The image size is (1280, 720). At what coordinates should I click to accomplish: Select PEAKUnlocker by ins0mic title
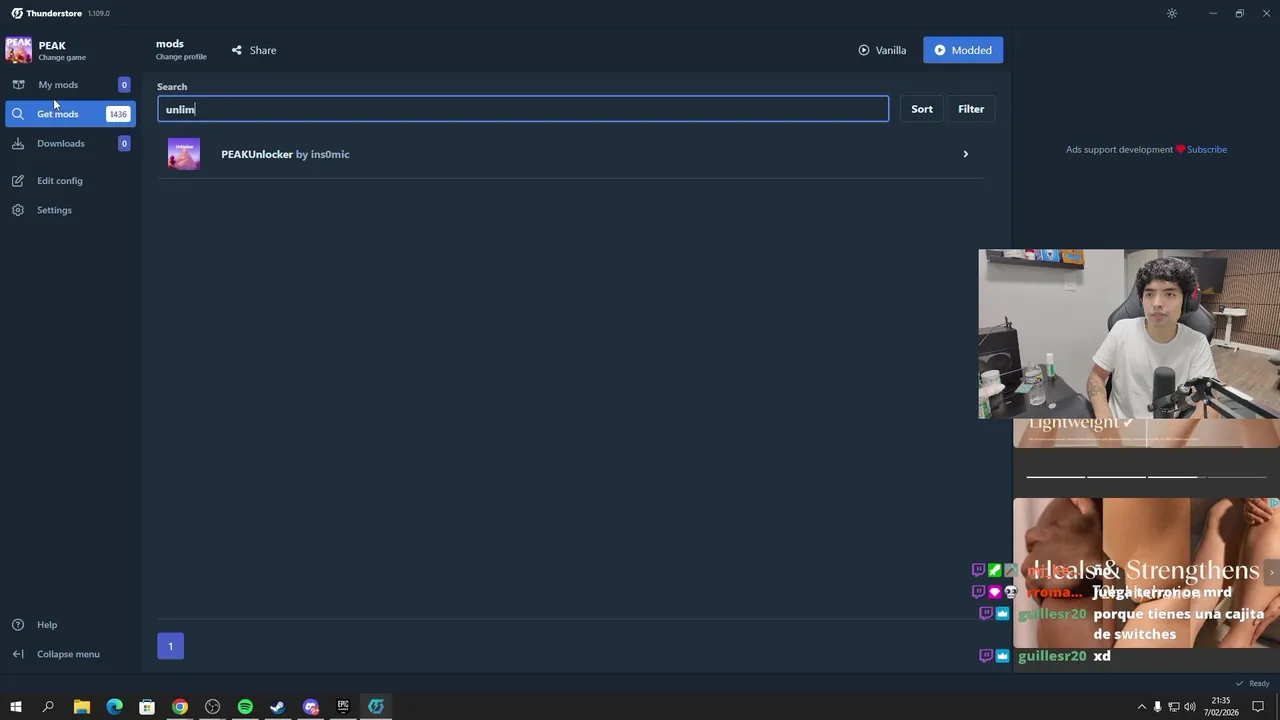(x=285, y=154)
